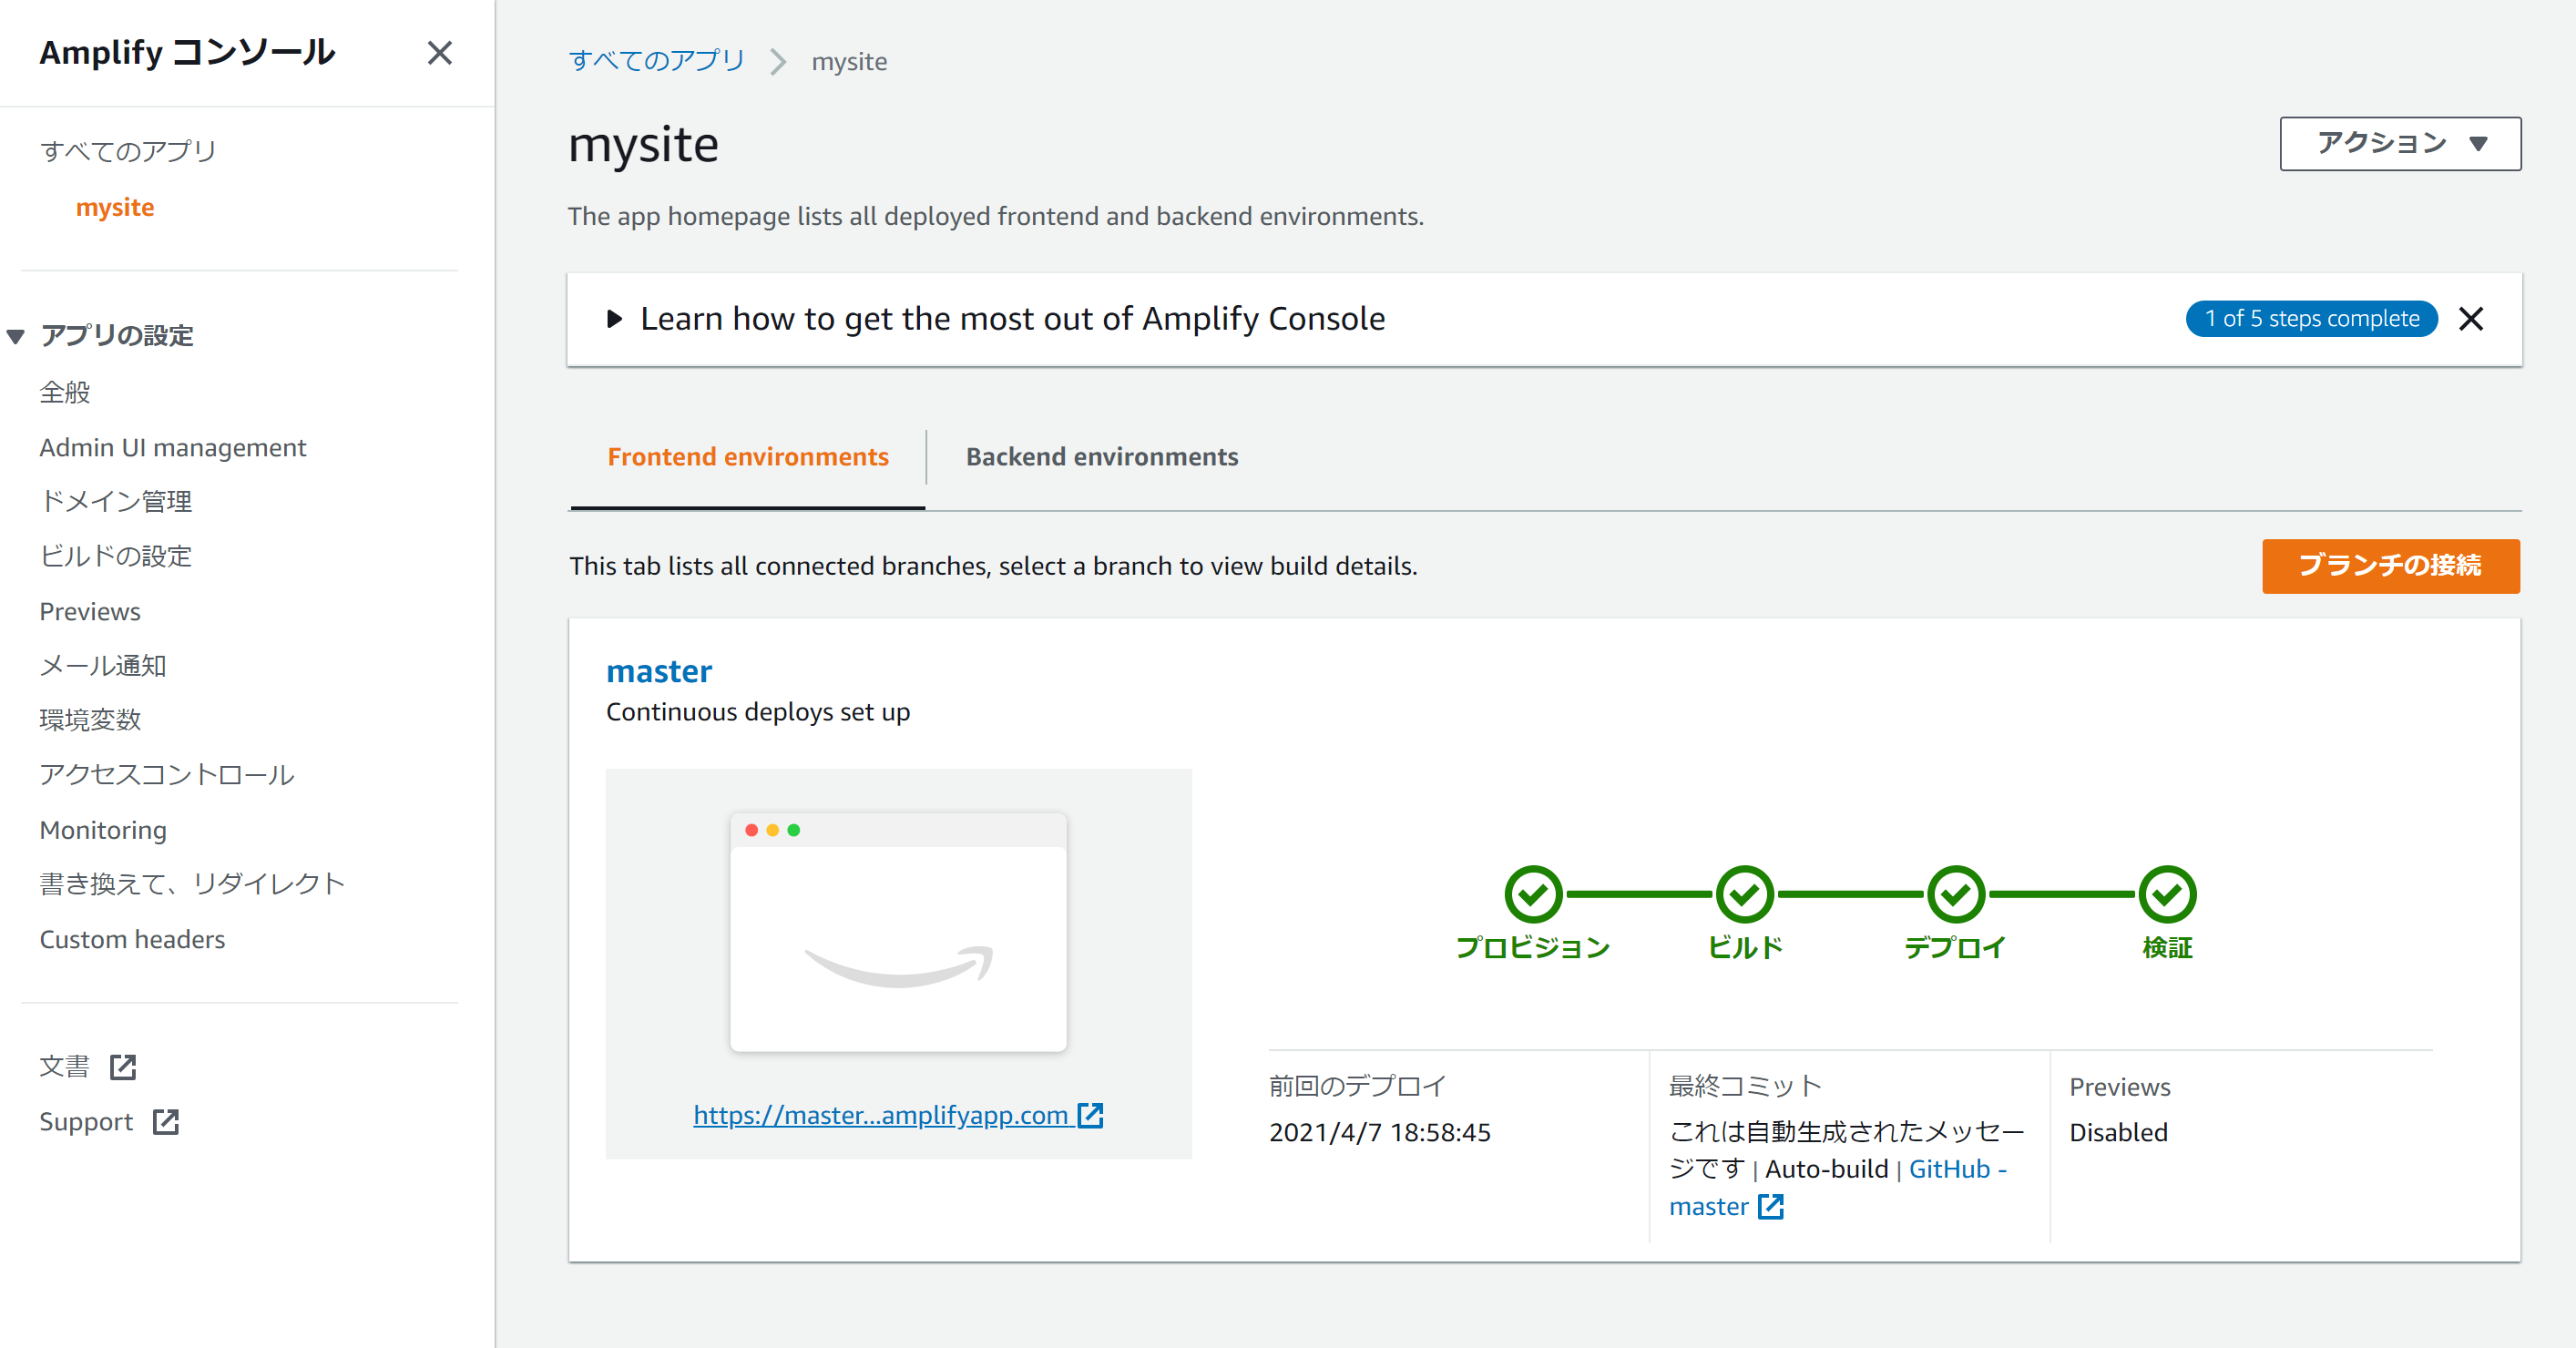This screenshot has height=1348, width=2576.
Task: Open Support link in sidebar
Action: 86,1122
